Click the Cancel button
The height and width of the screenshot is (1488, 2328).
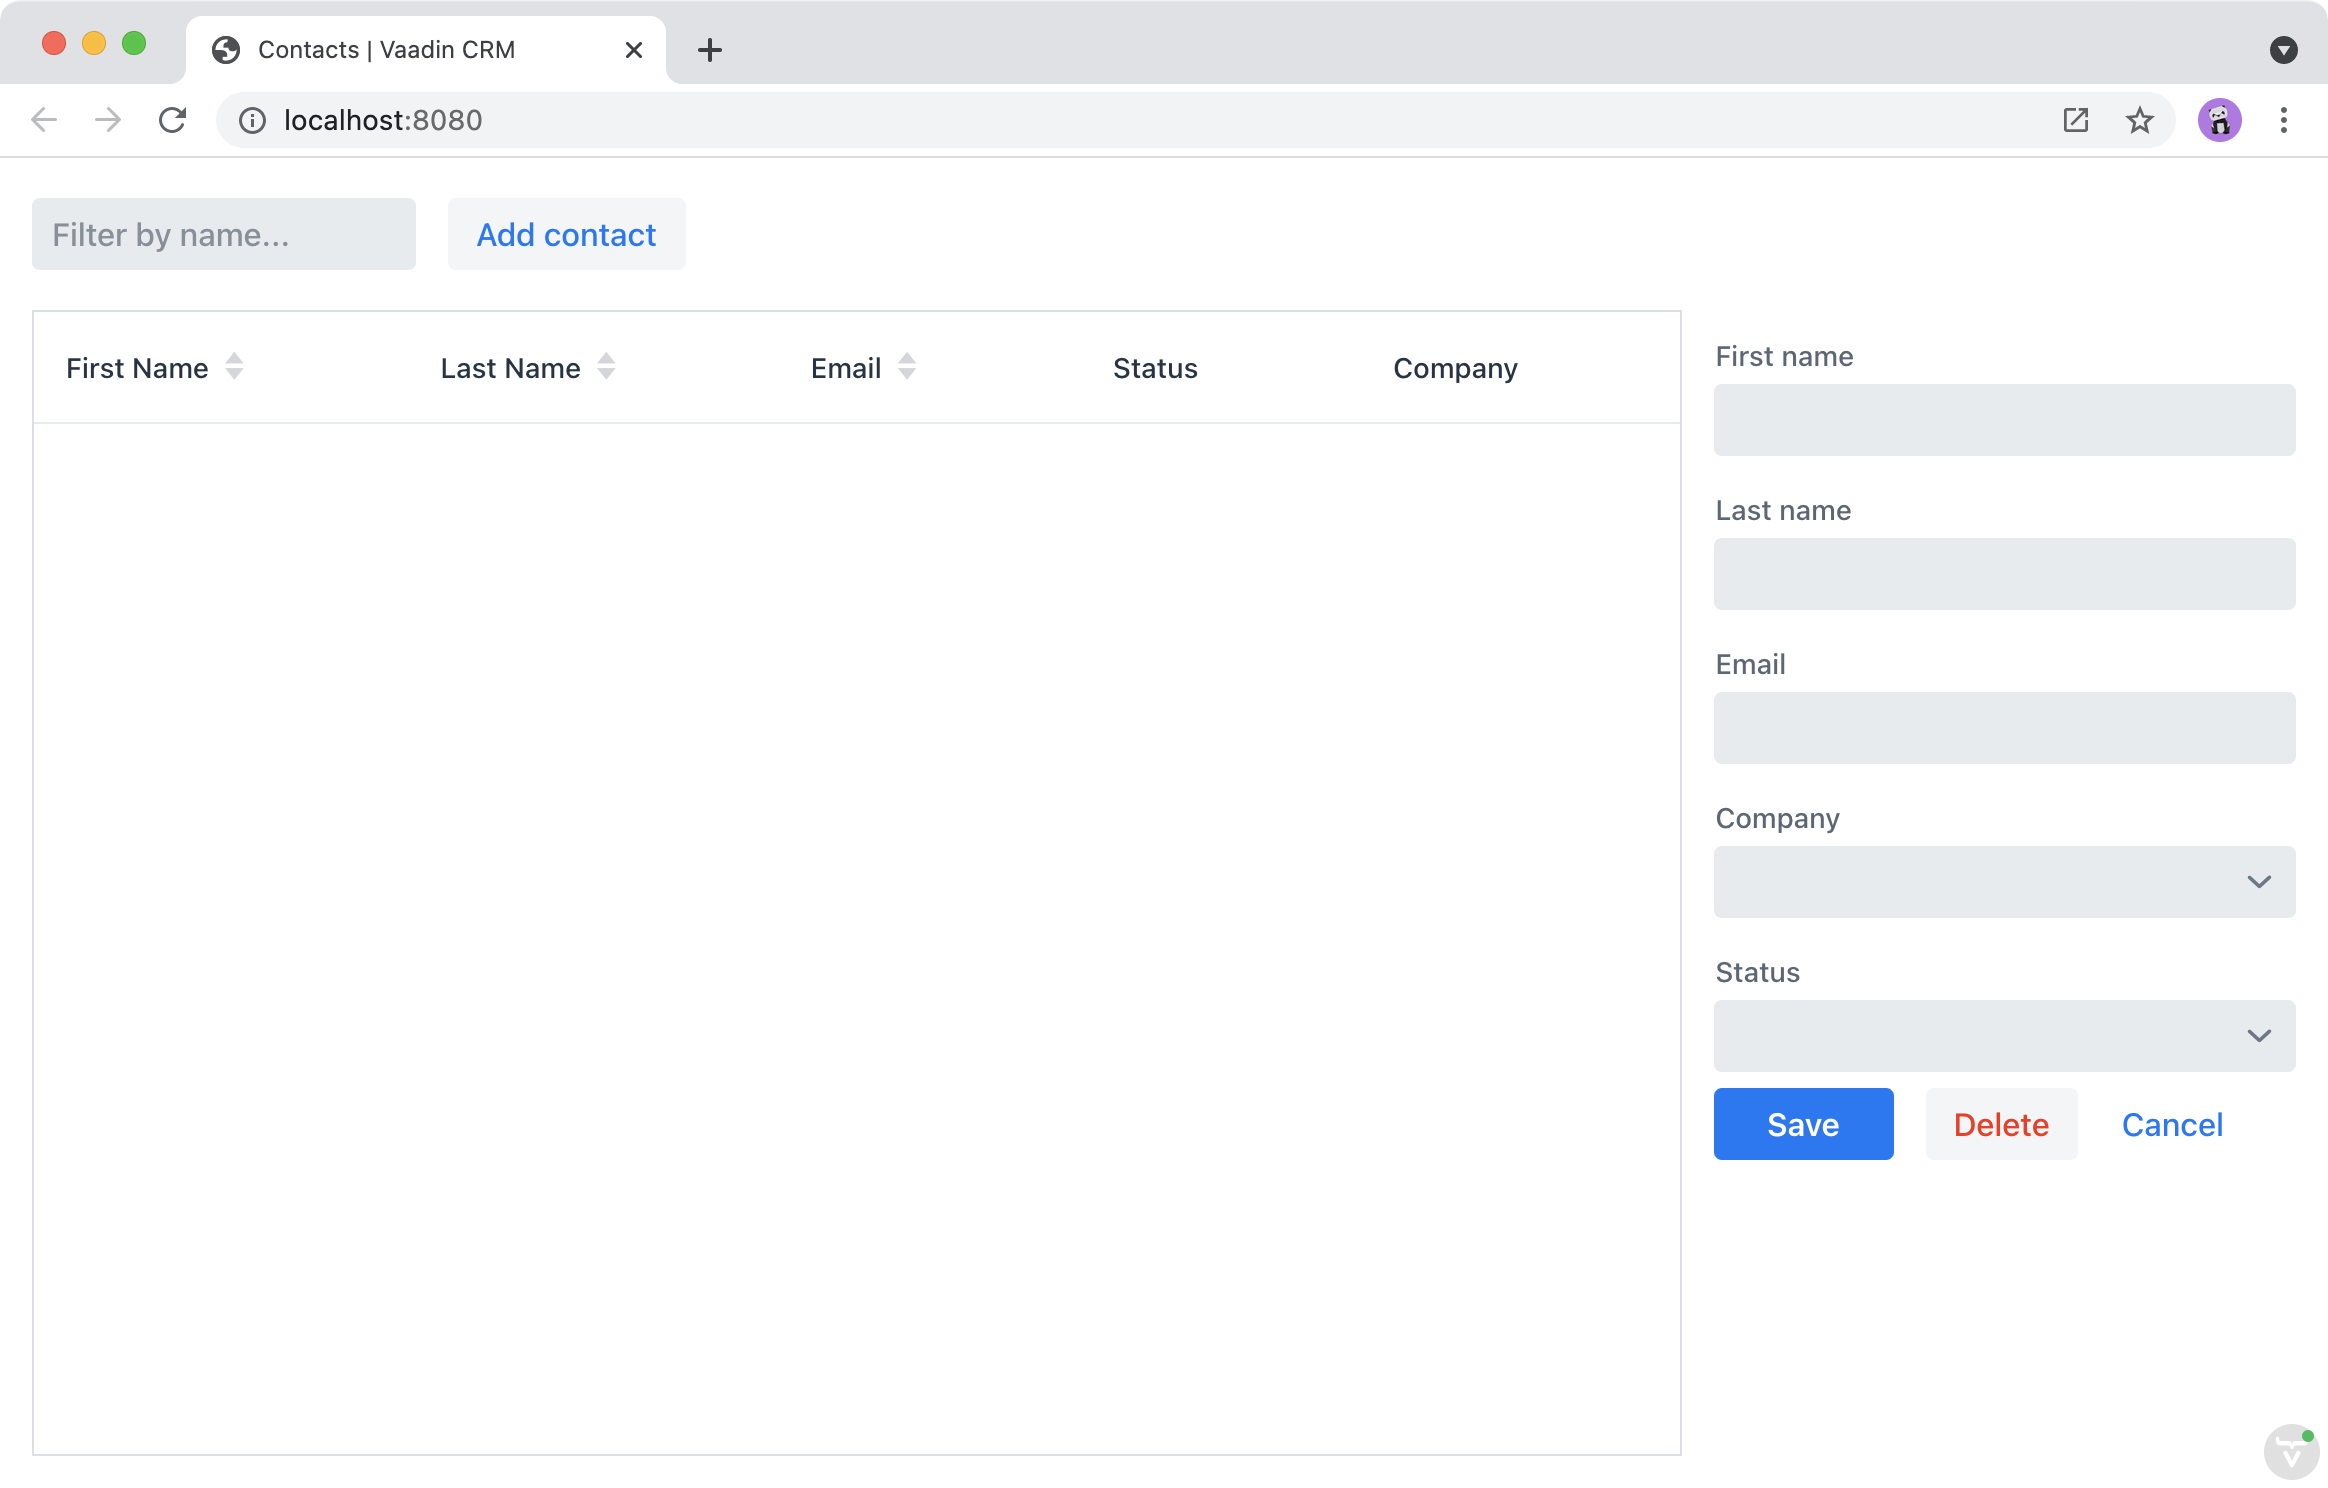click(2171, 1124)
